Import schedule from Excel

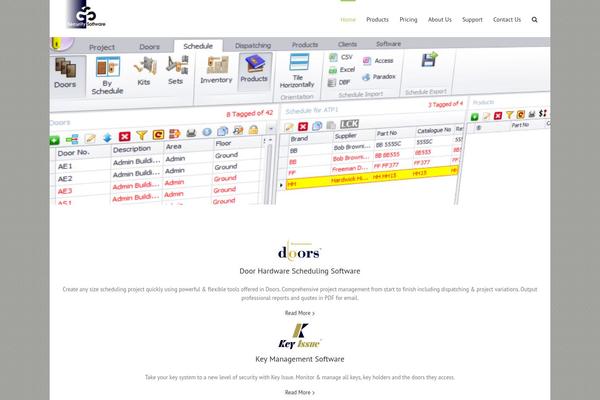coord(342,70)
